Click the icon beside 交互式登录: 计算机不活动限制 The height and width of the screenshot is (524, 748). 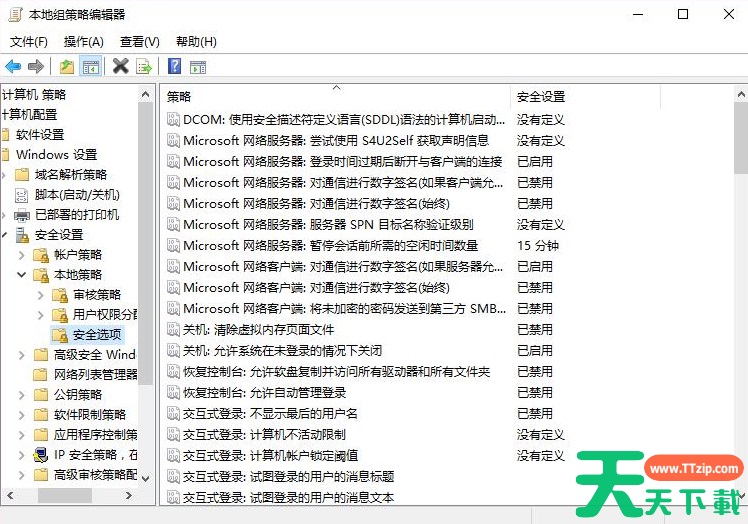point(173,434)
